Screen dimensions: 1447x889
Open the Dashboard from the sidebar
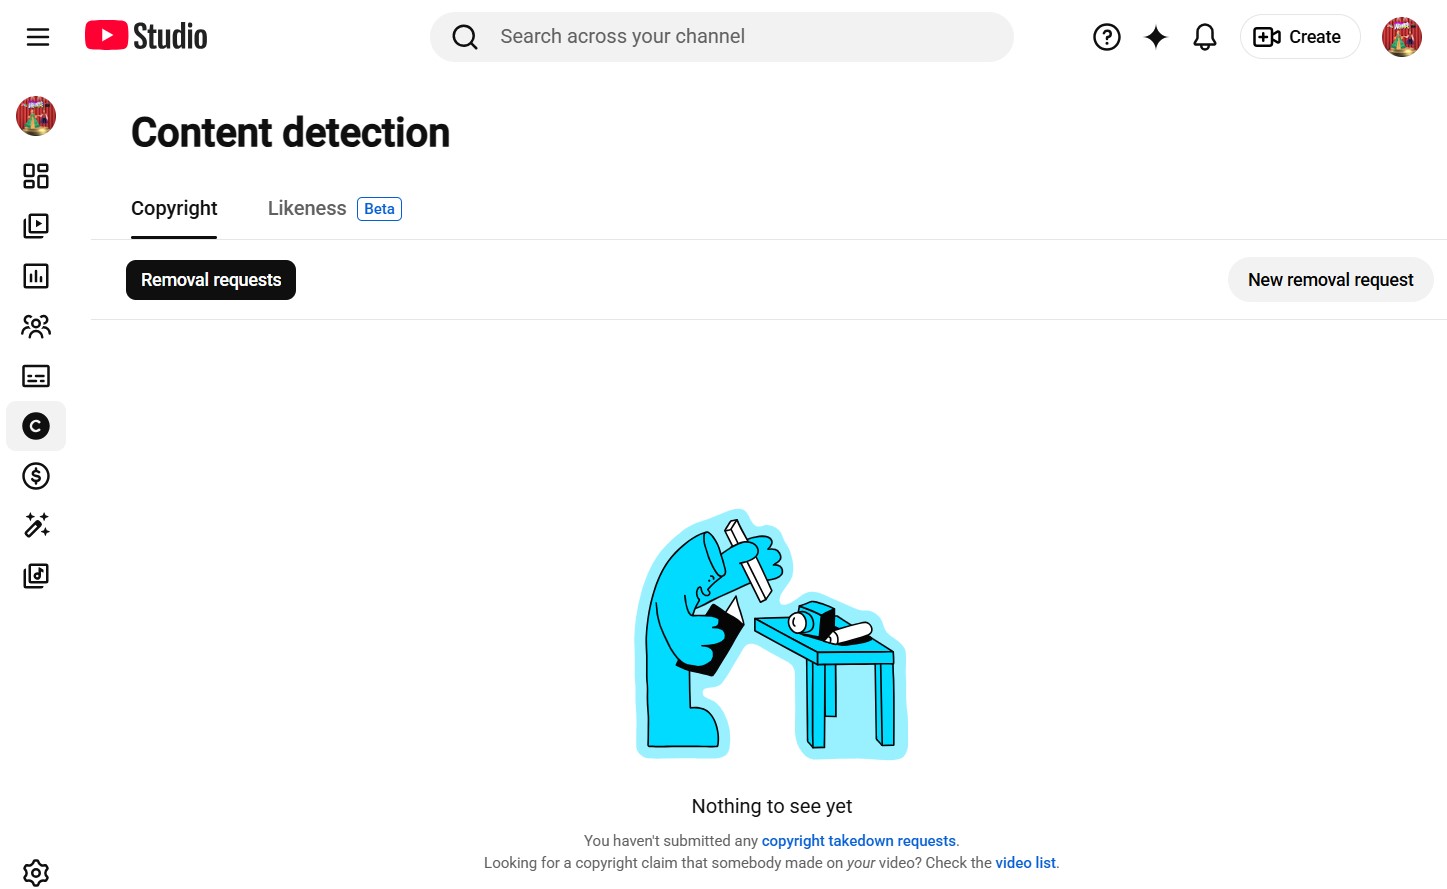(x=36, y=176)
